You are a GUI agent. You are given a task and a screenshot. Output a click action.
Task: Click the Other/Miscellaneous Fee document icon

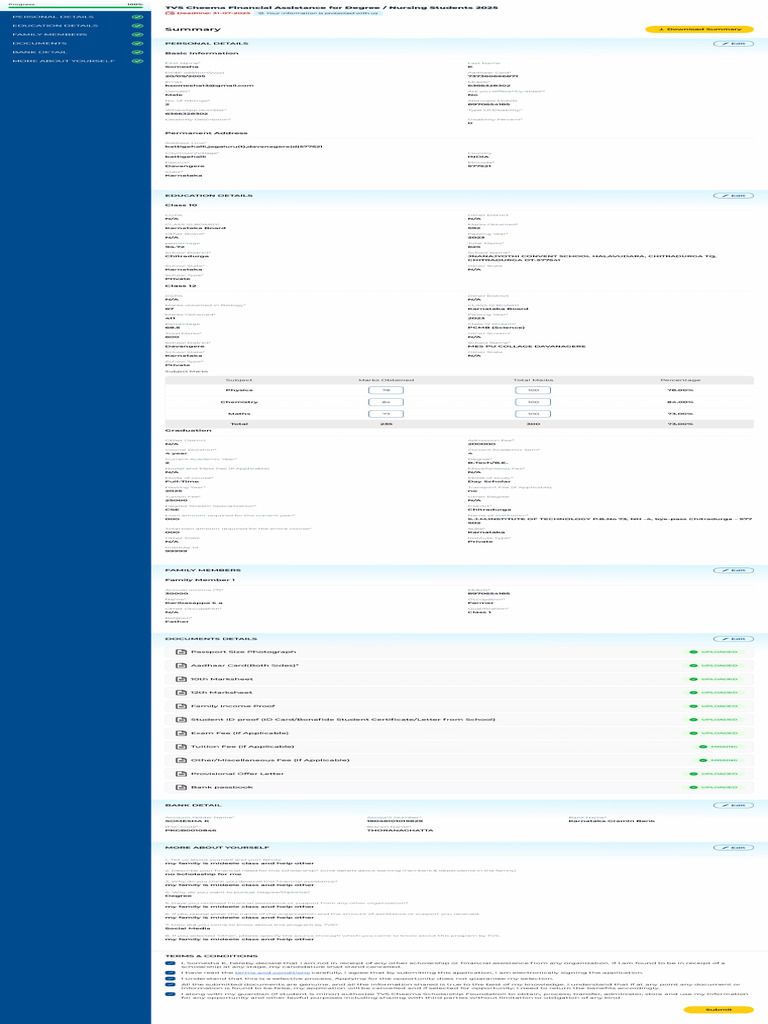181,760
